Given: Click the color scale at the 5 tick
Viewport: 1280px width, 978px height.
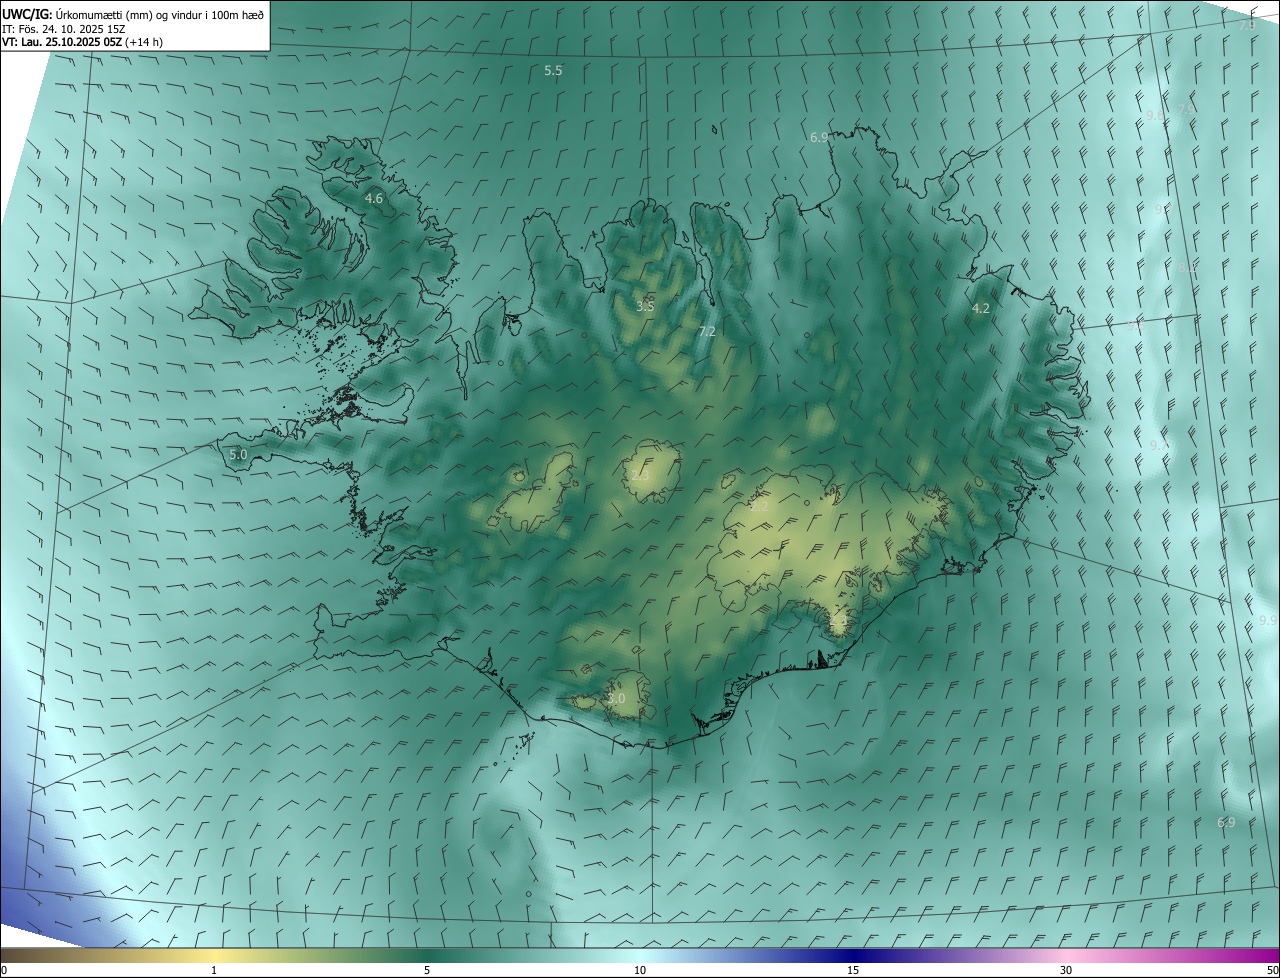Looking at the screenshot, I should [427, 970].
